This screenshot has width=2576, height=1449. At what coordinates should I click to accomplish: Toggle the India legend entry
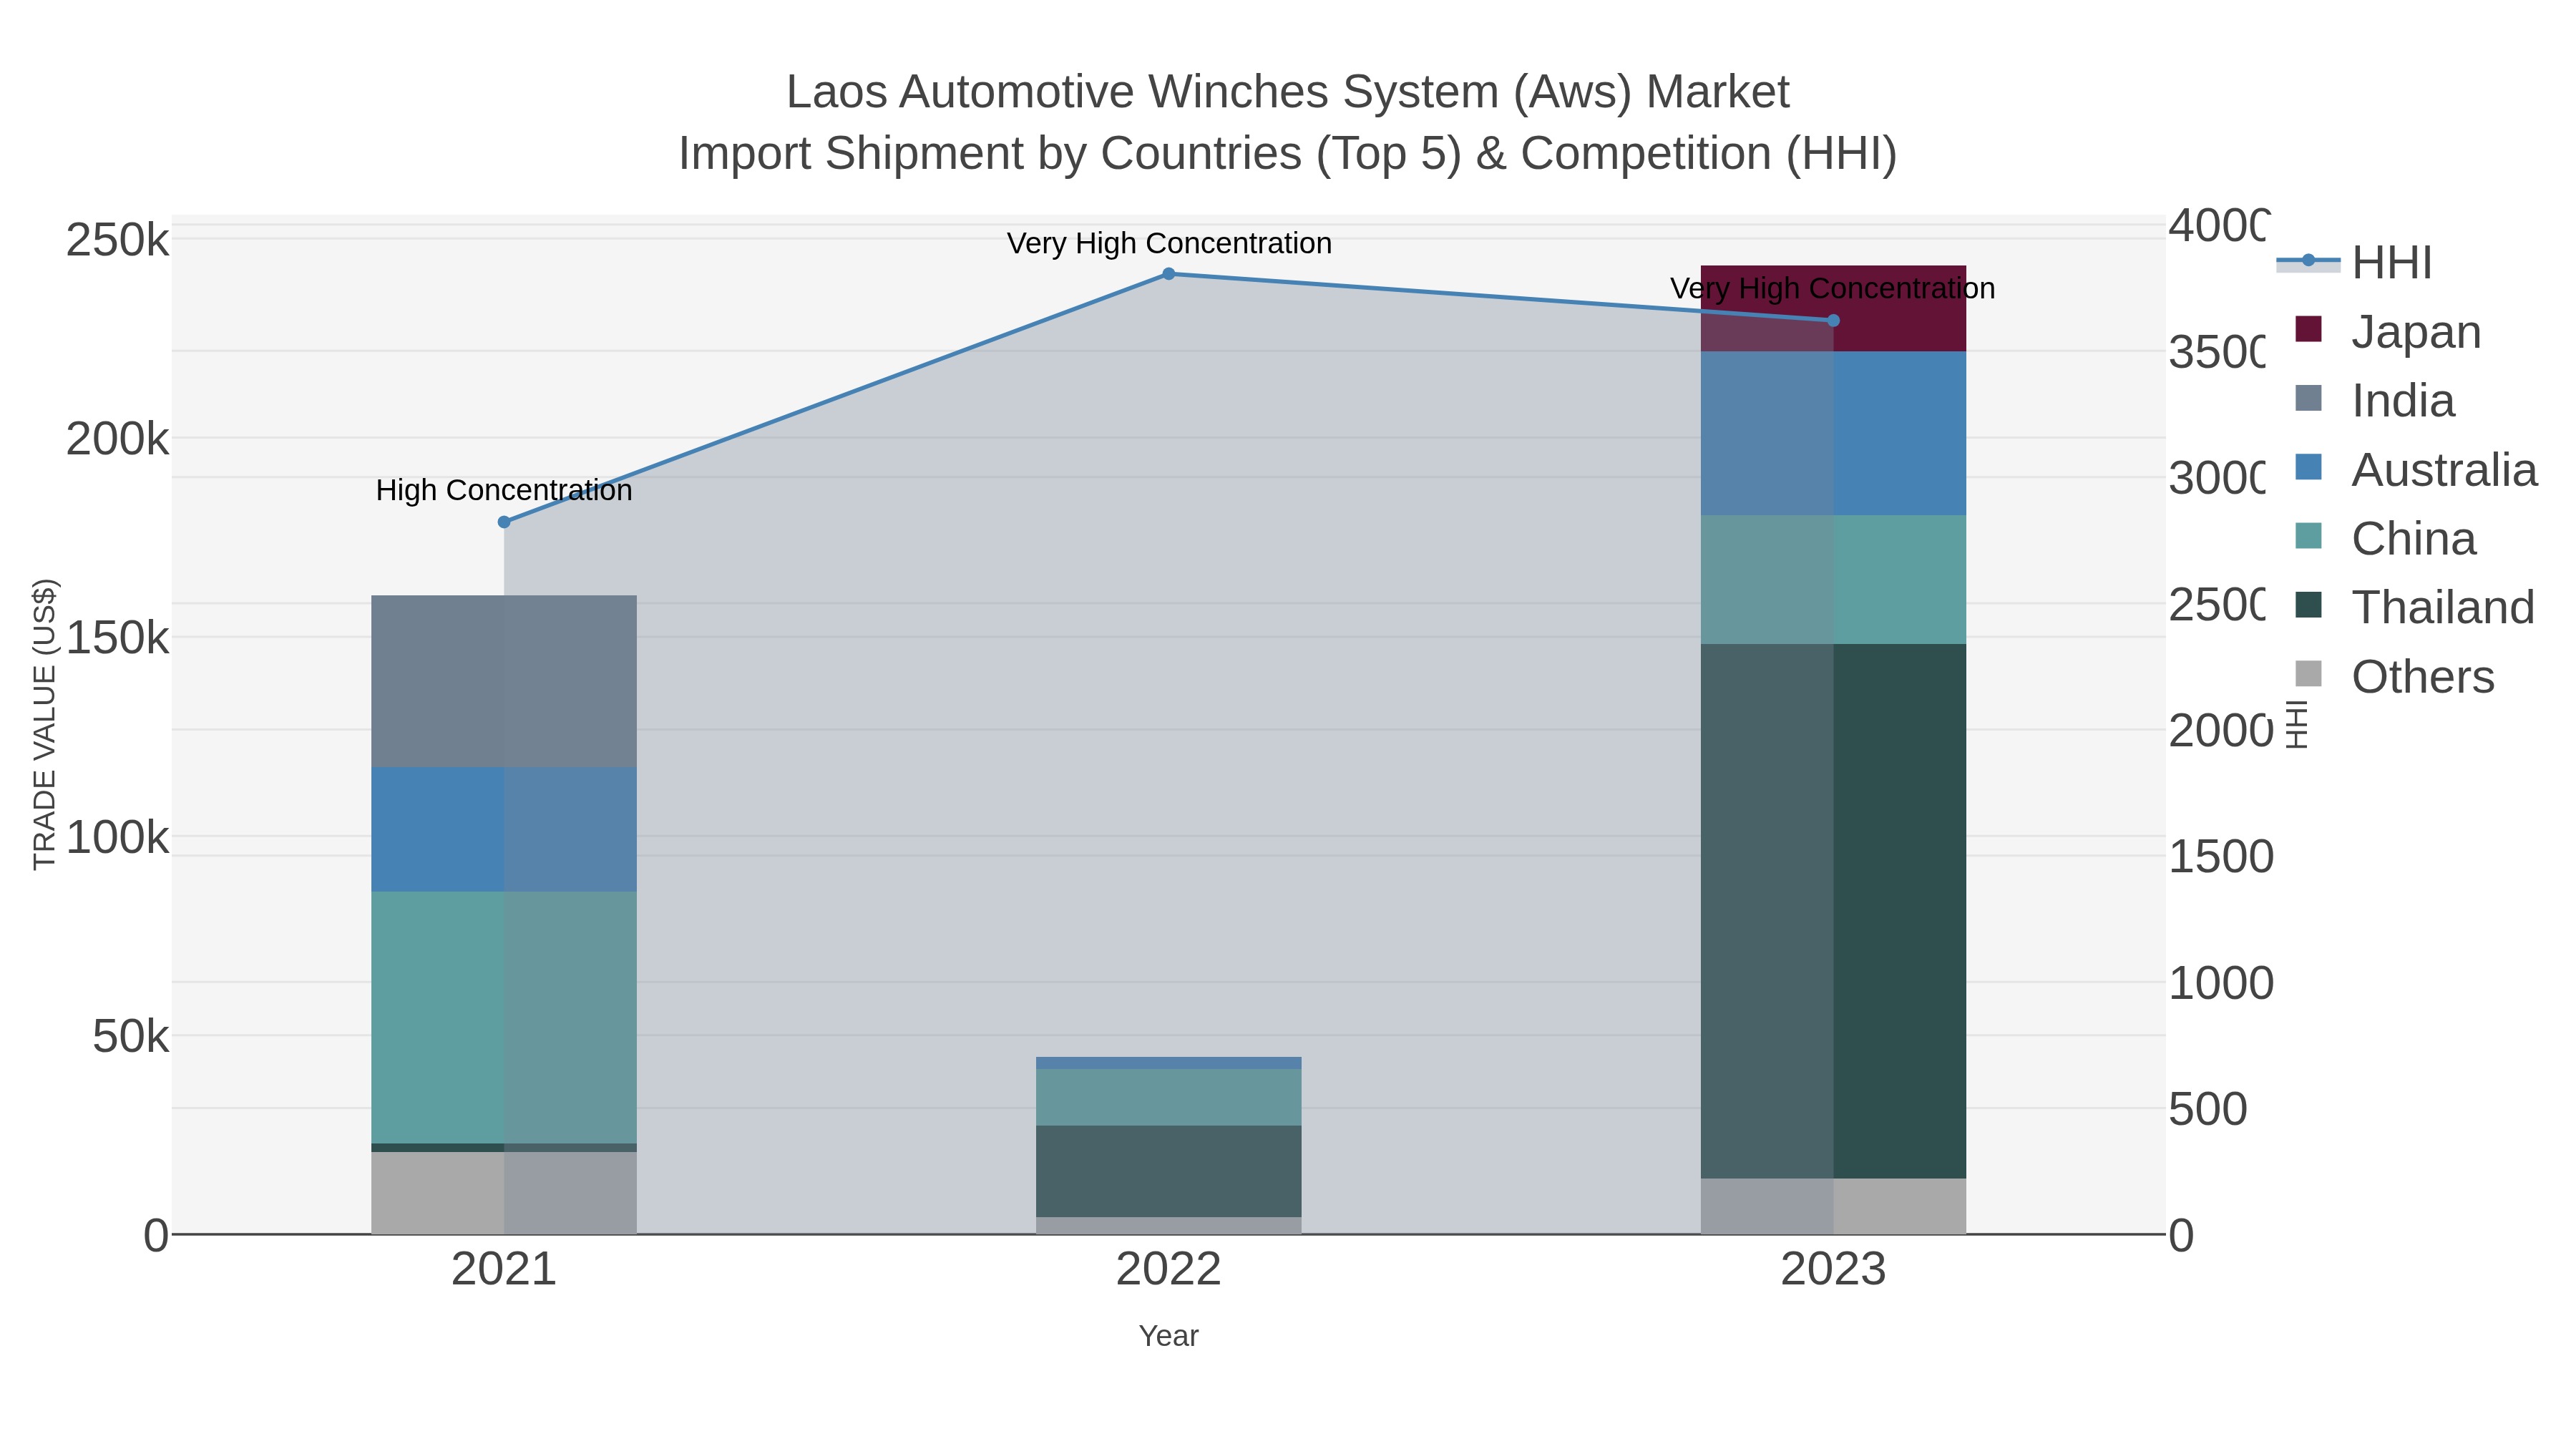pyautogui.click(x=2374, y=401)
